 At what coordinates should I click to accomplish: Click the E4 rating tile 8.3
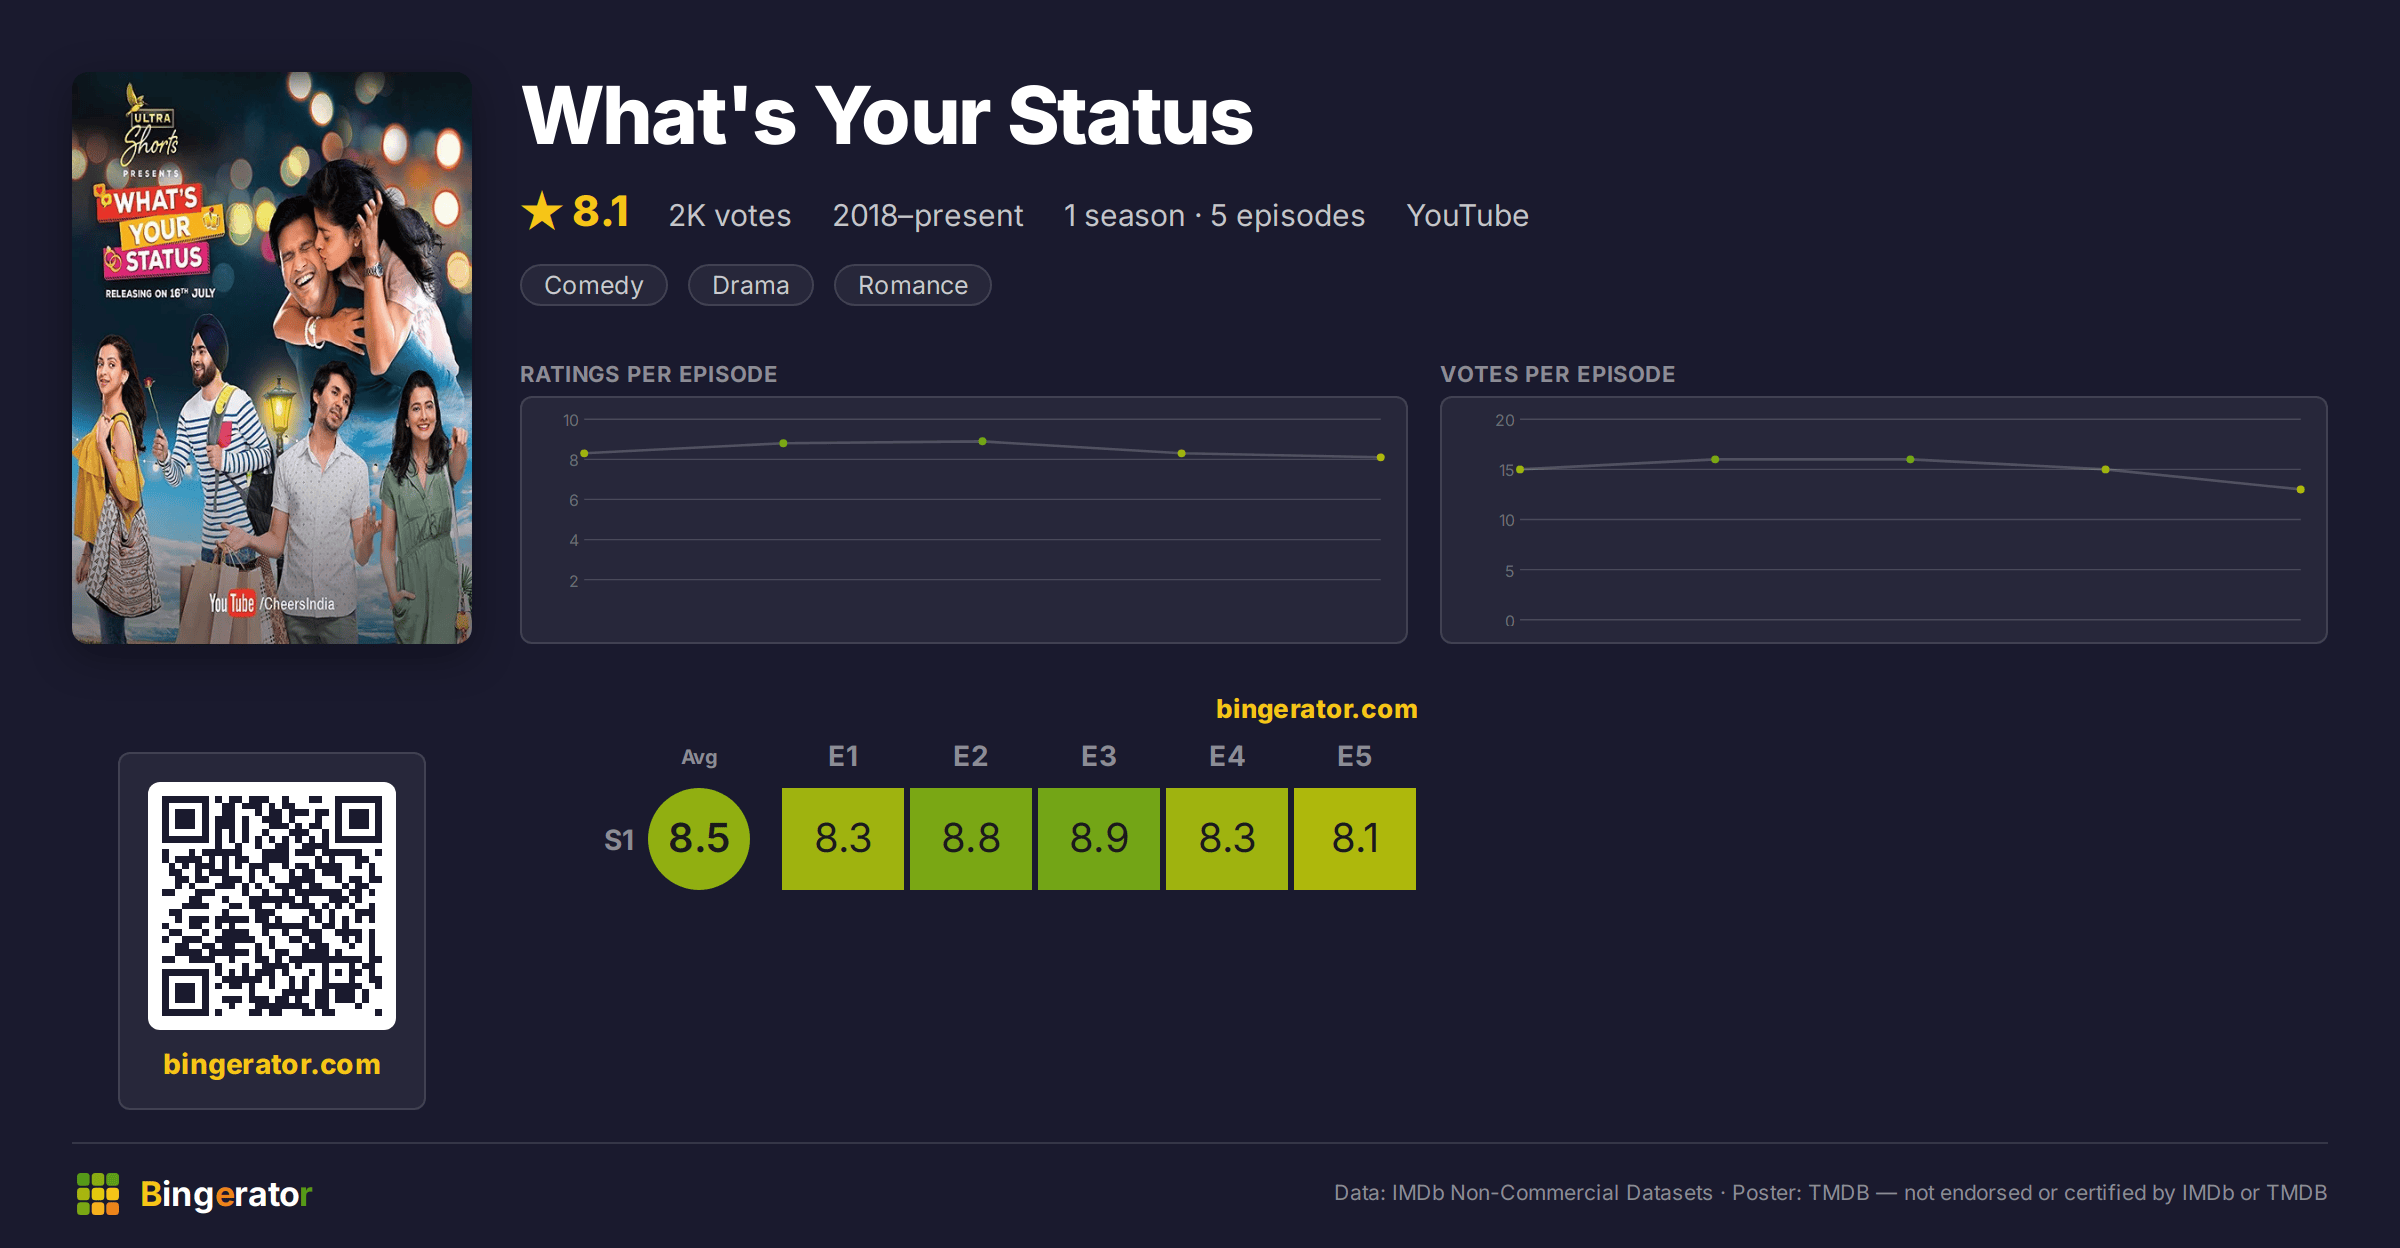coord(1227,839)
